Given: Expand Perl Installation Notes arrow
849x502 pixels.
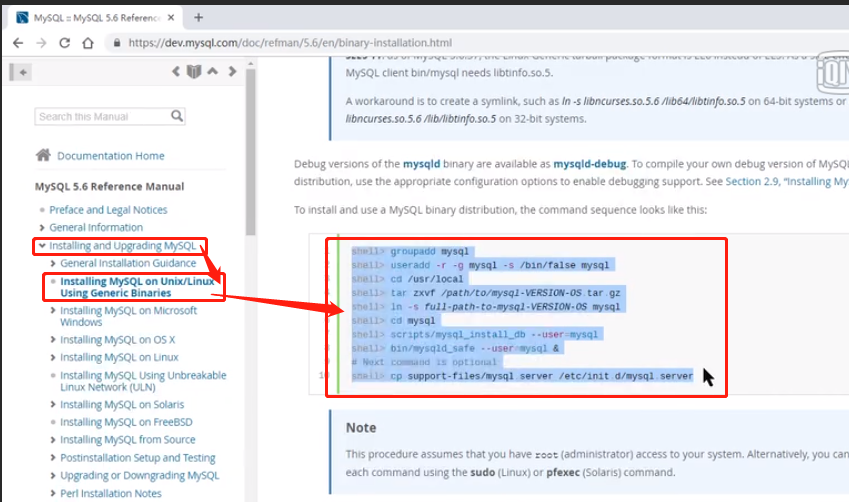Looking at the screenshot, I should click(53, 493).
